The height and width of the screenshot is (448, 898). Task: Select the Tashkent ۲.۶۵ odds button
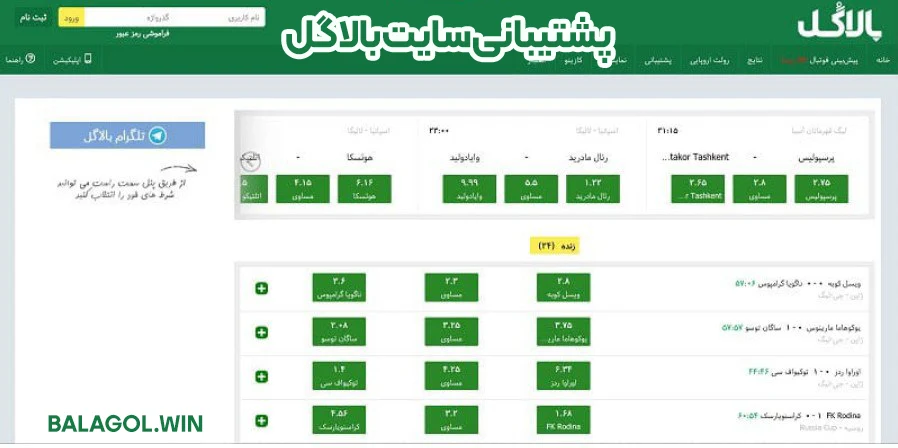(698, 189)
